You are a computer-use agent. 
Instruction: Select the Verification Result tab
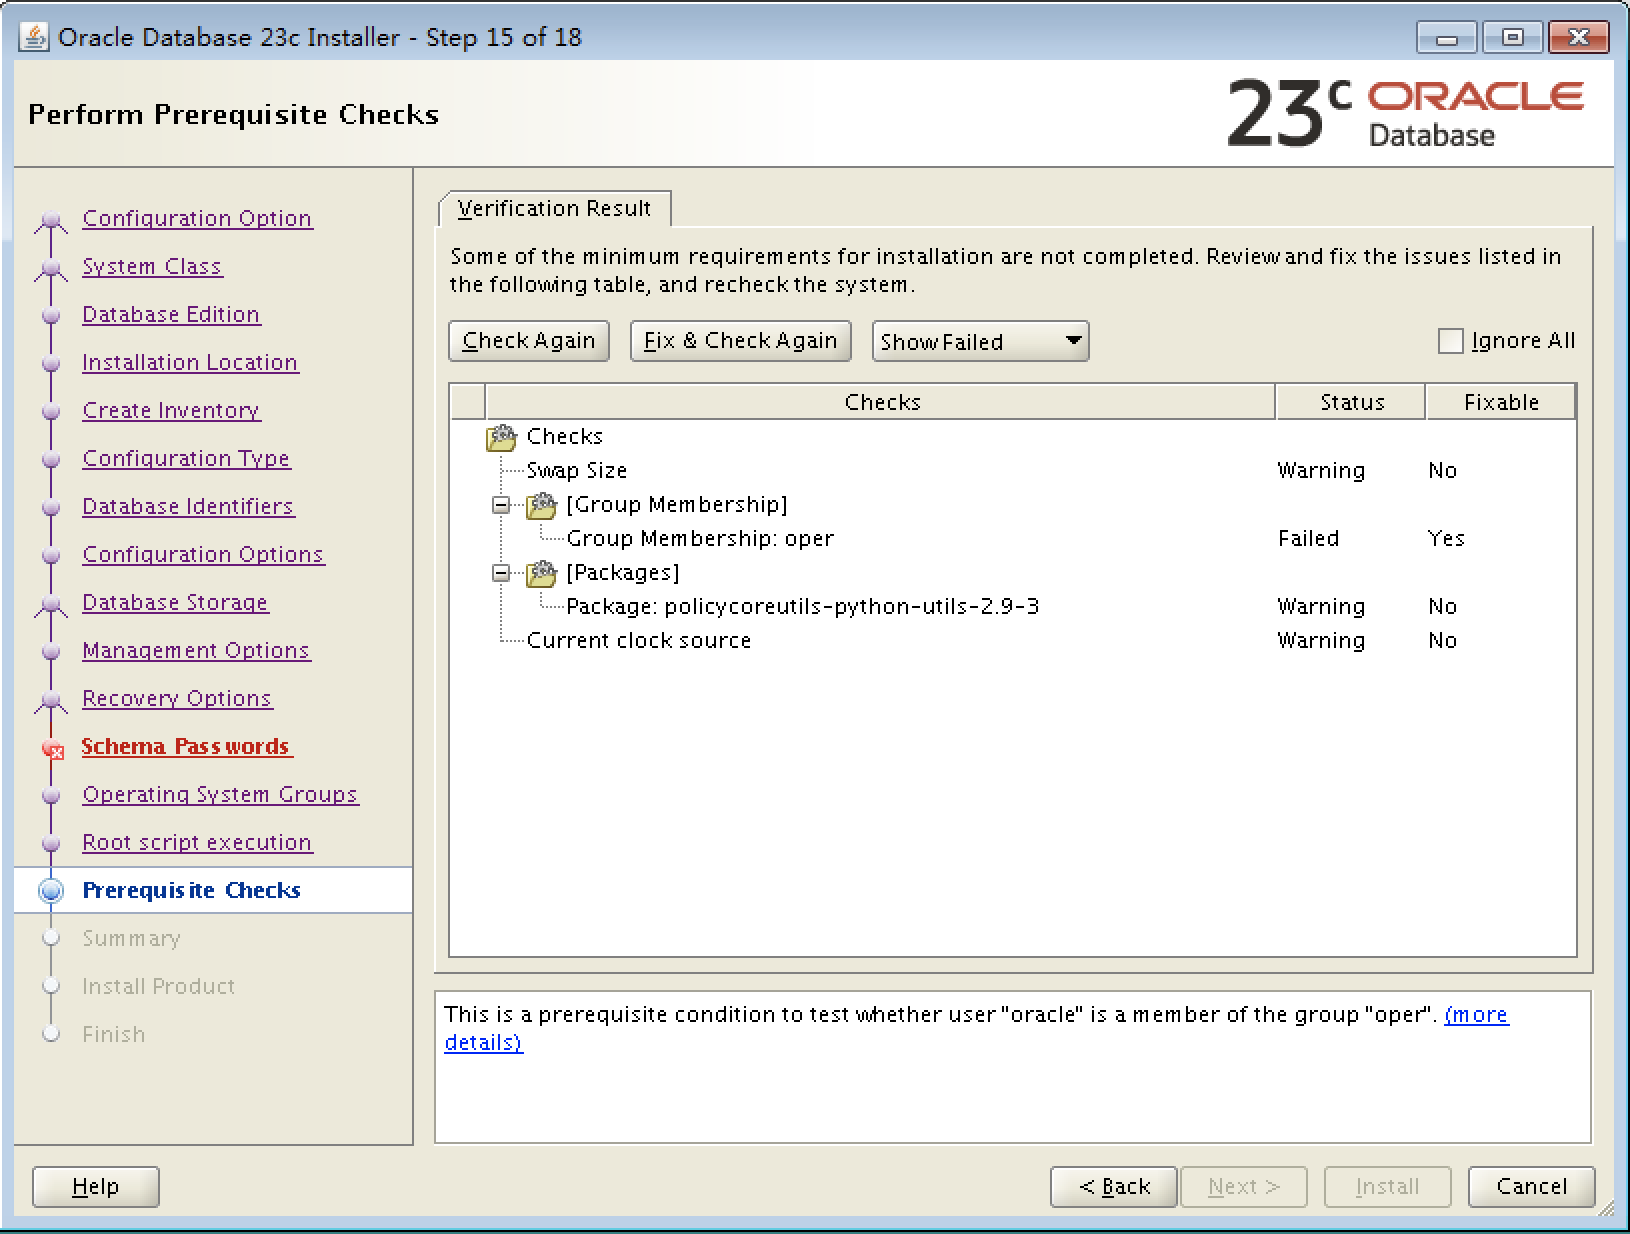point(554,208)
